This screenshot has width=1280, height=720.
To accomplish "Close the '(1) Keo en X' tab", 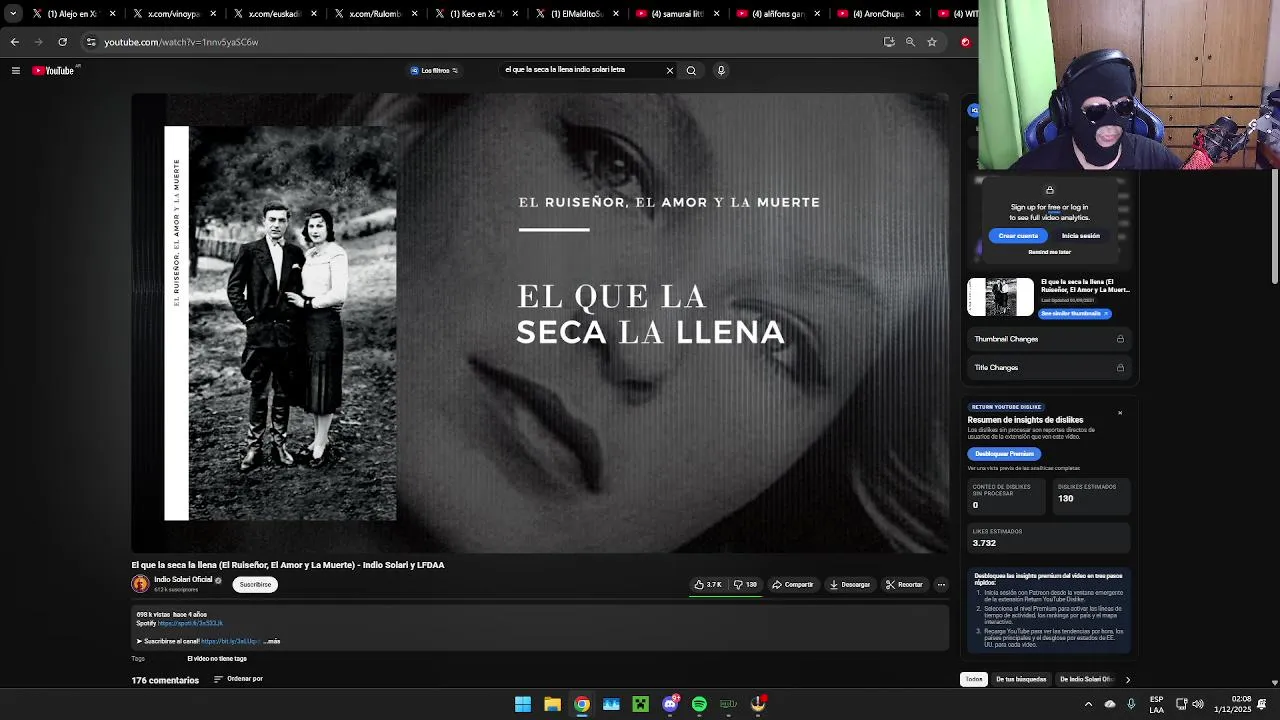I will [515, 14].
